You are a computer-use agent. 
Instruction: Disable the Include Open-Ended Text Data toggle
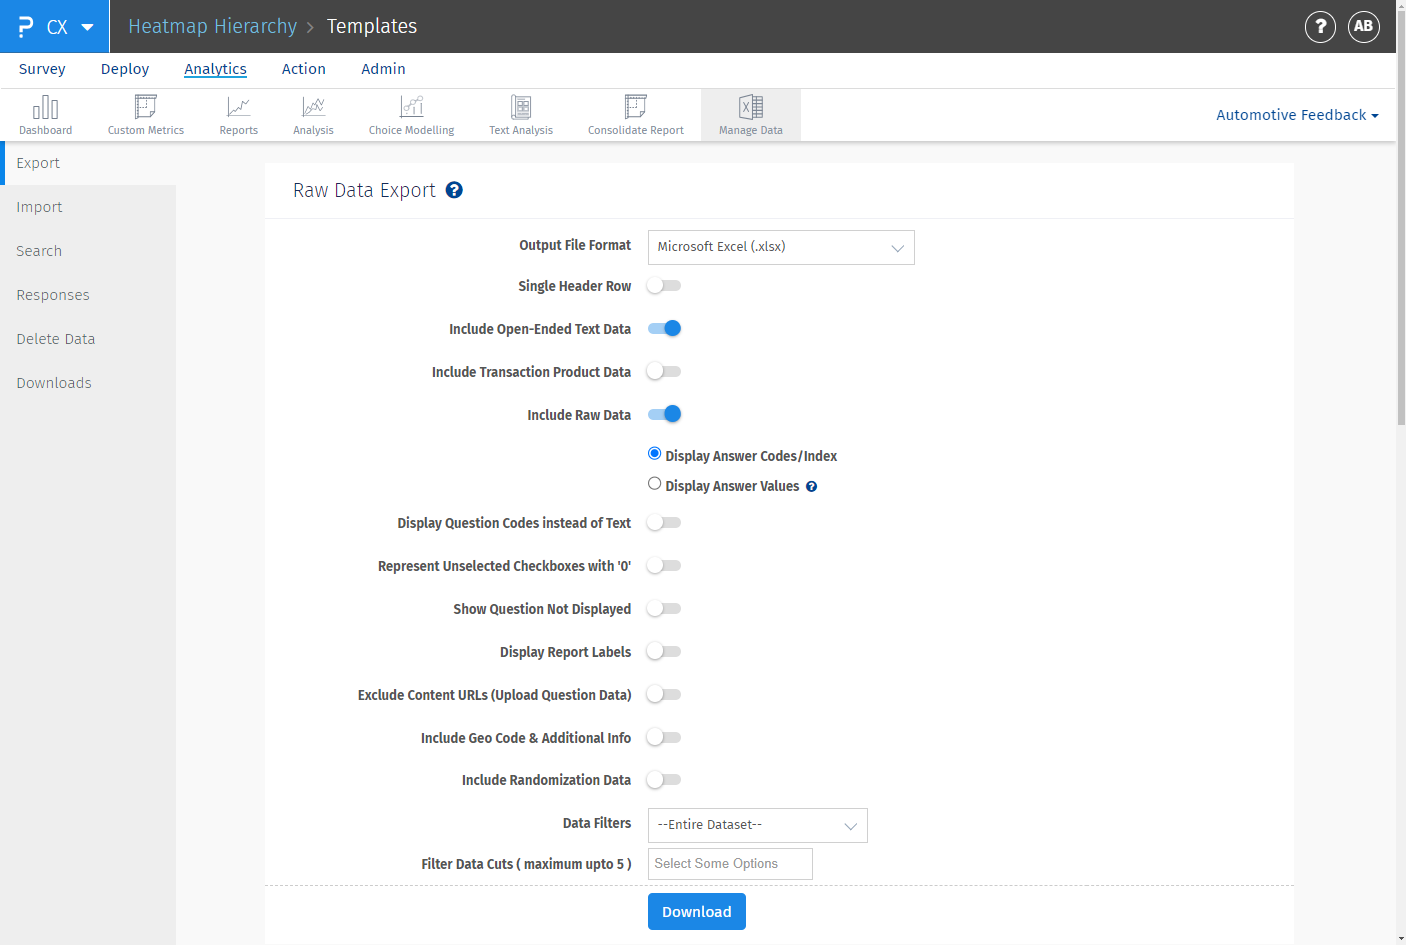663,328
